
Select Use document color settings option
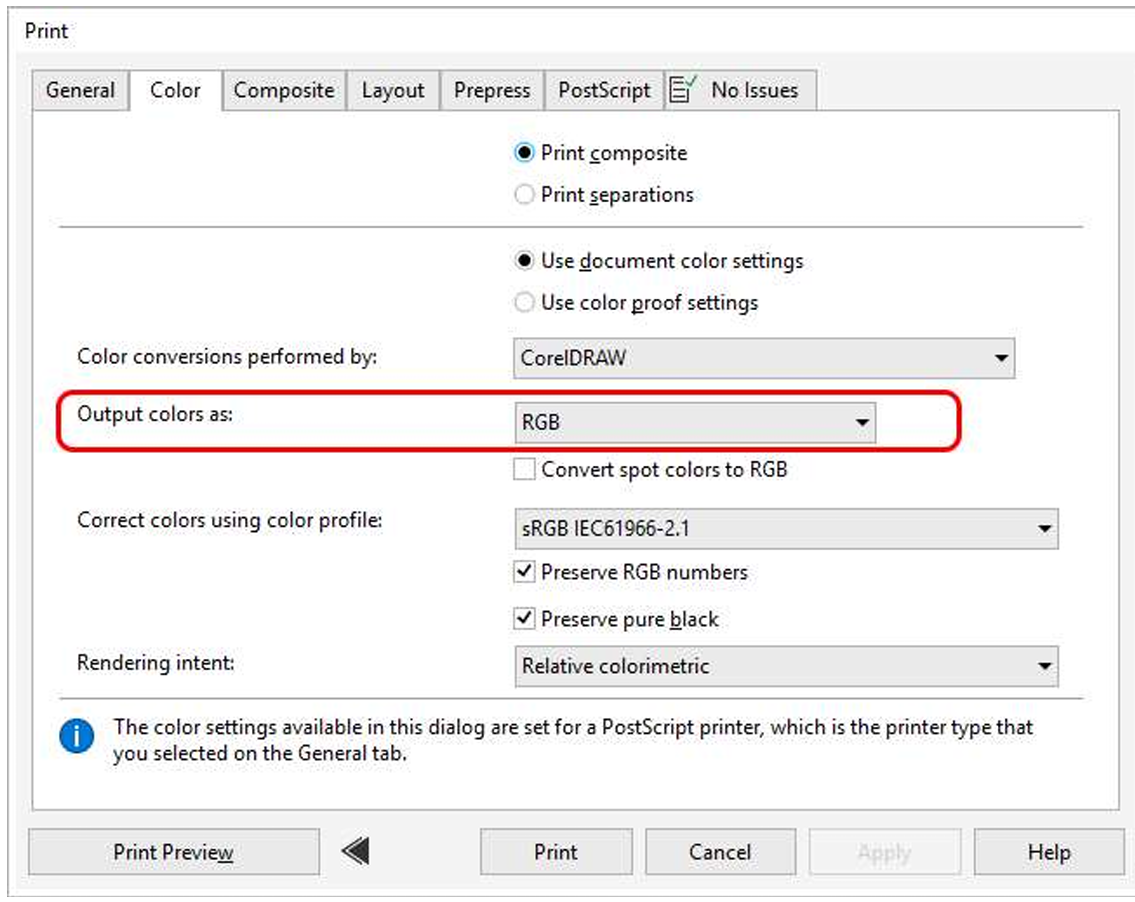tap(524, 261)
